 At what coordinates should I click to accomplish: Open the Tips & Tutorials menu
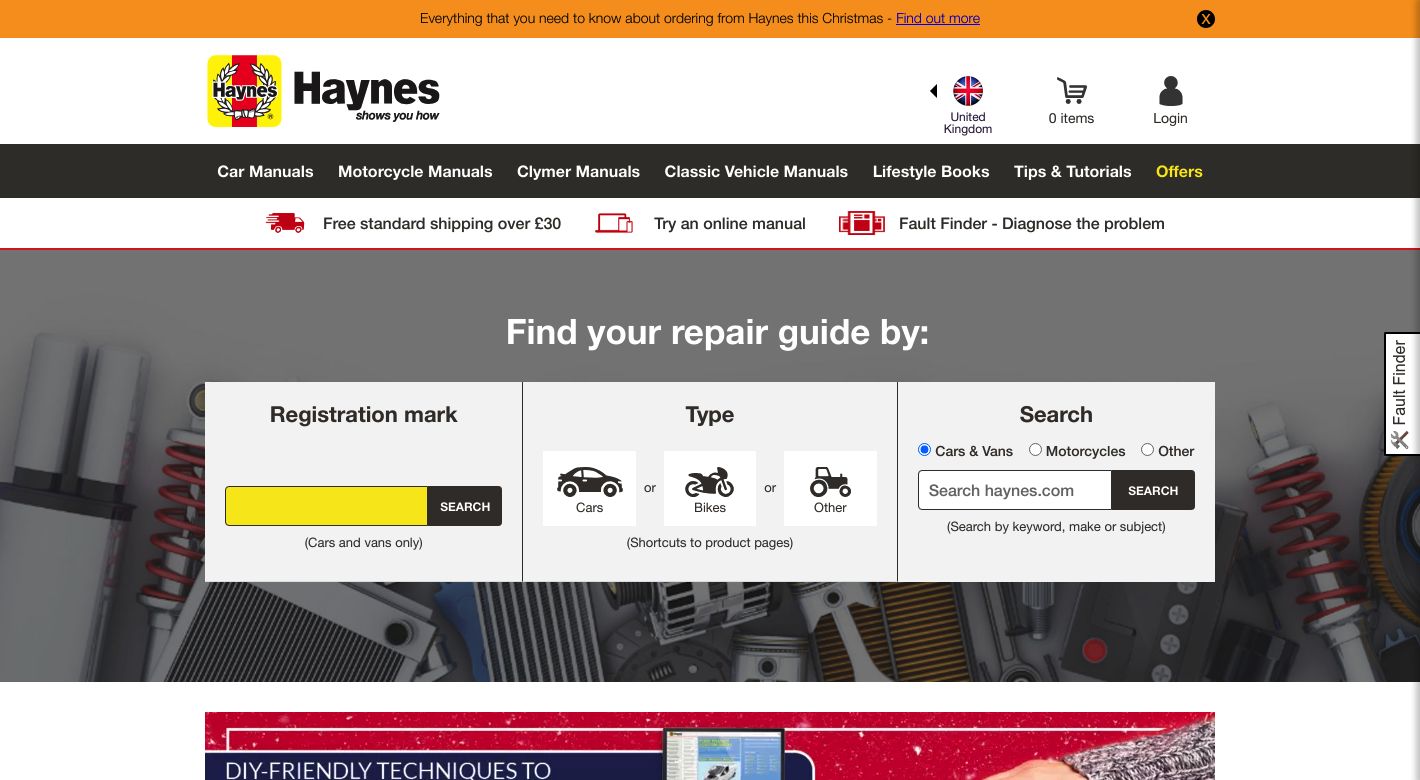click(x=1072, y=171)
